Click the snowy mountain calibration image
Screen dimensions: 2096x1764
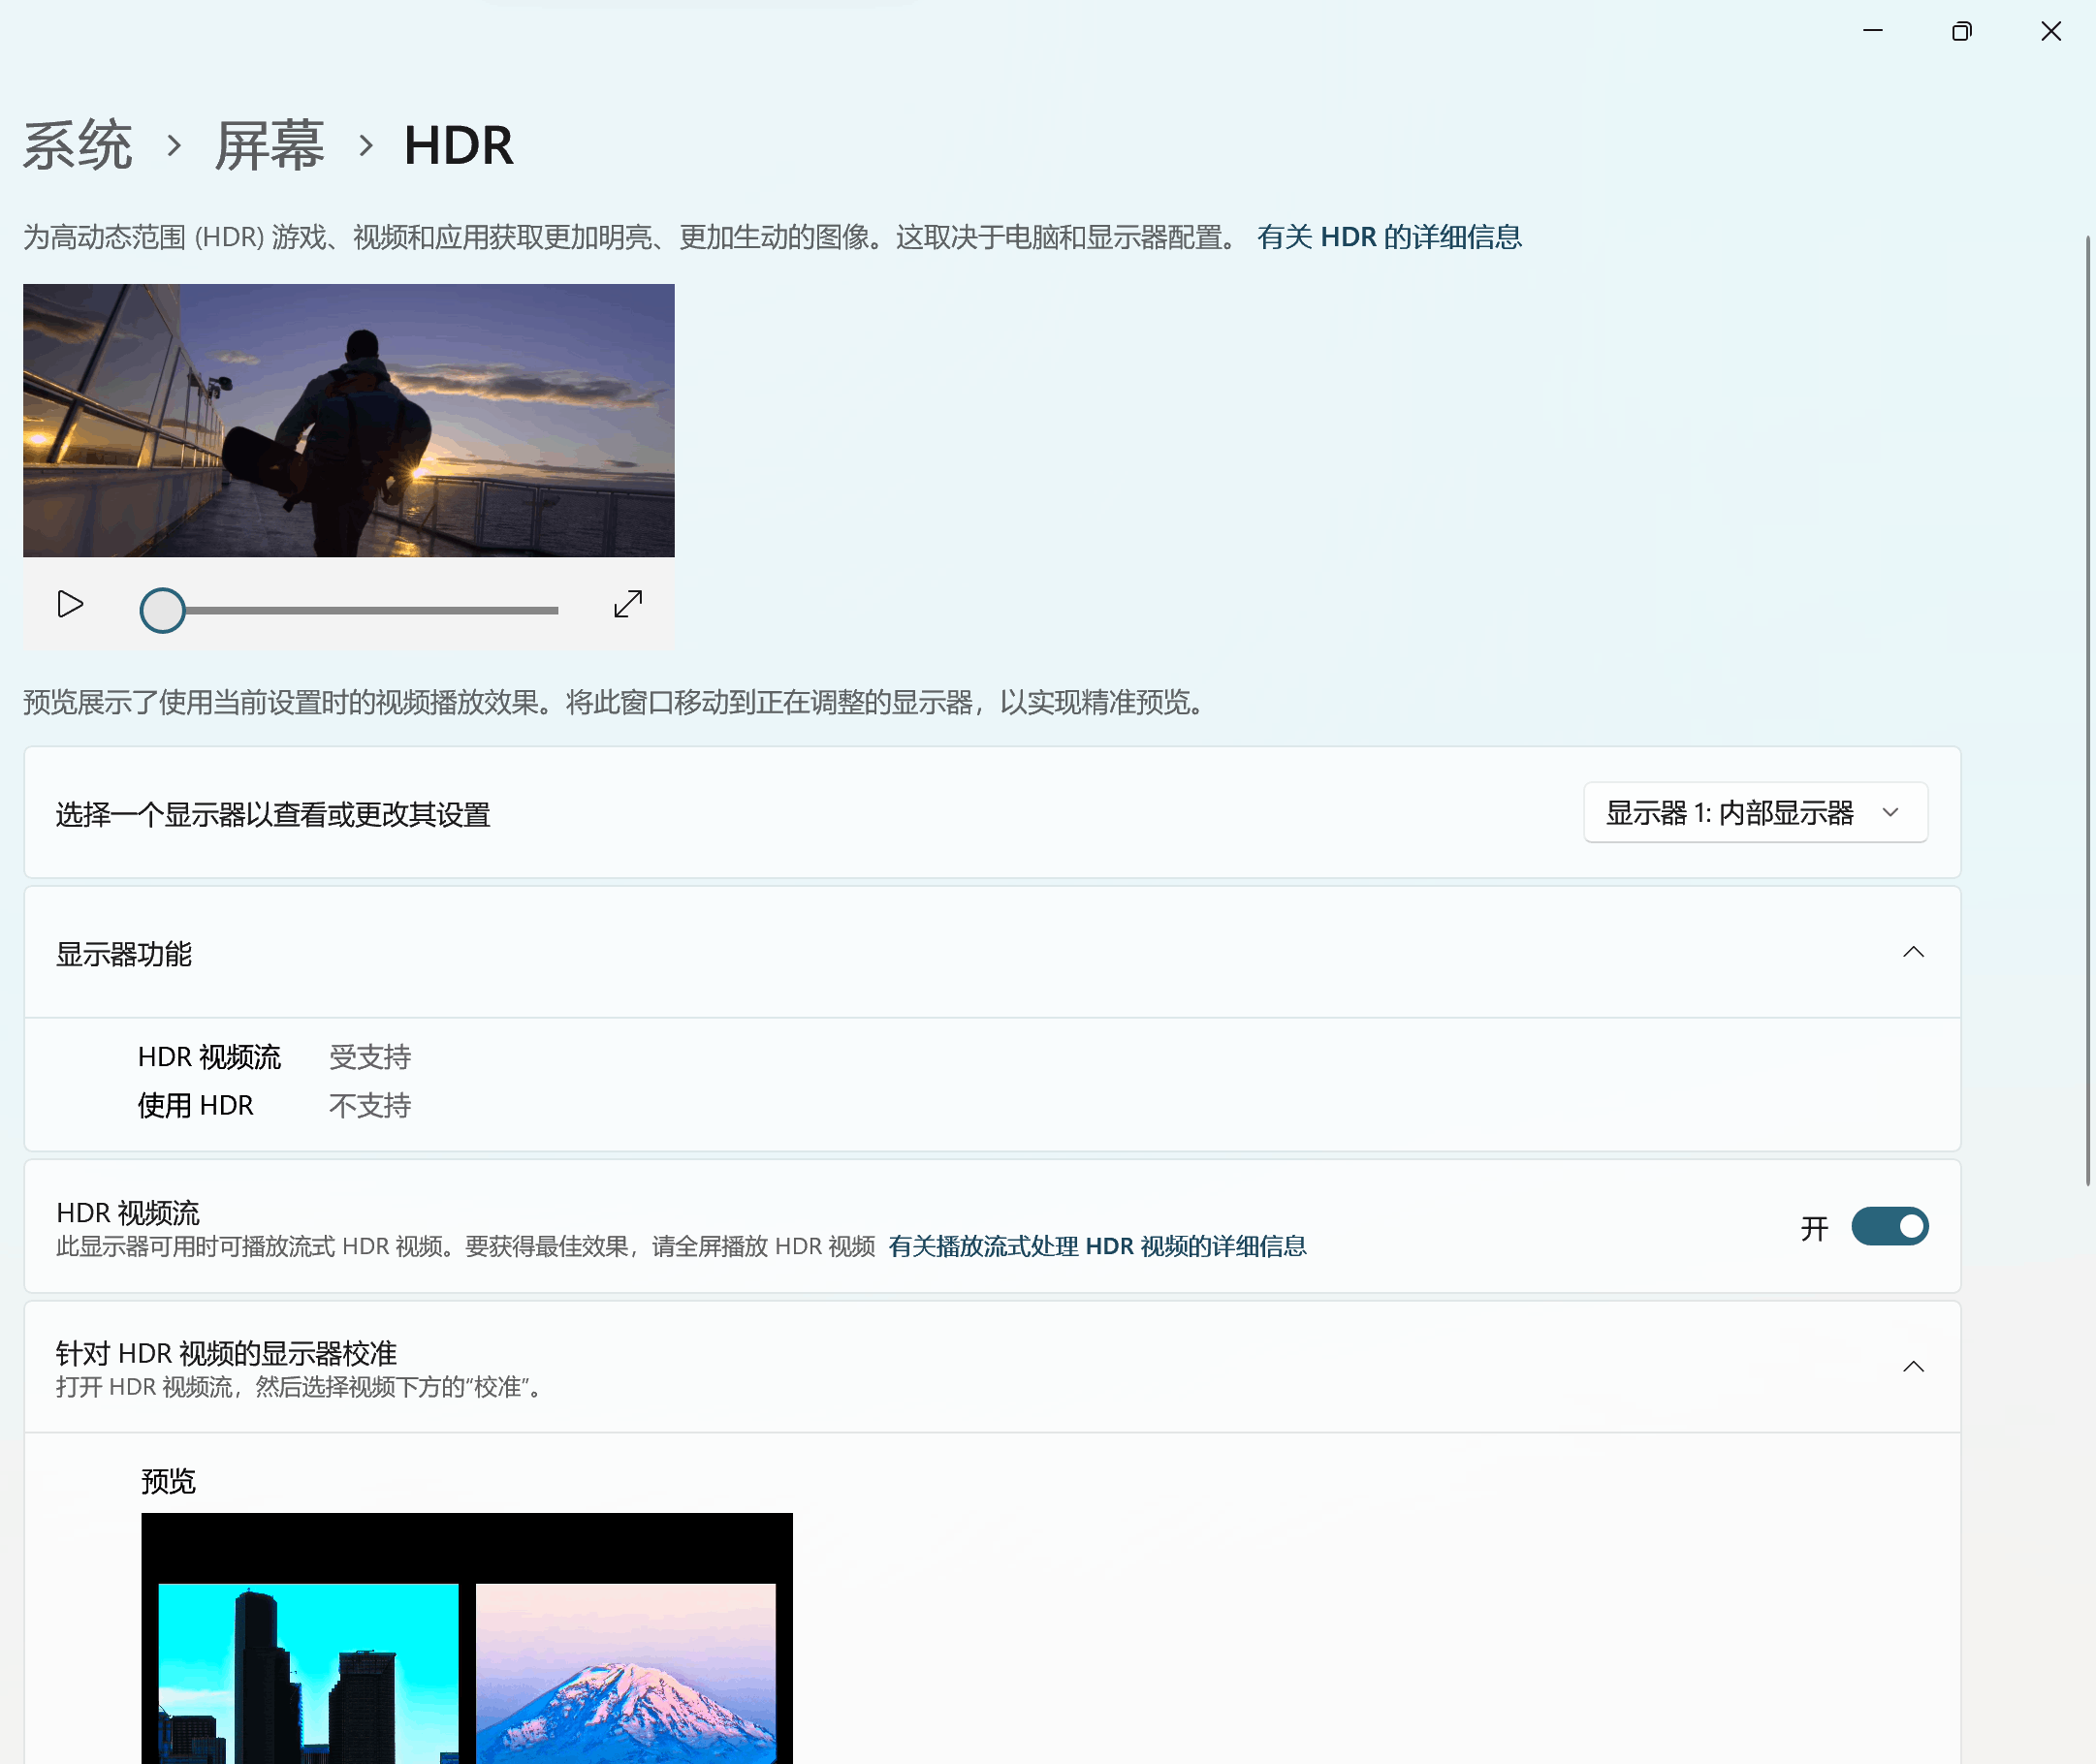(625, 1672)
